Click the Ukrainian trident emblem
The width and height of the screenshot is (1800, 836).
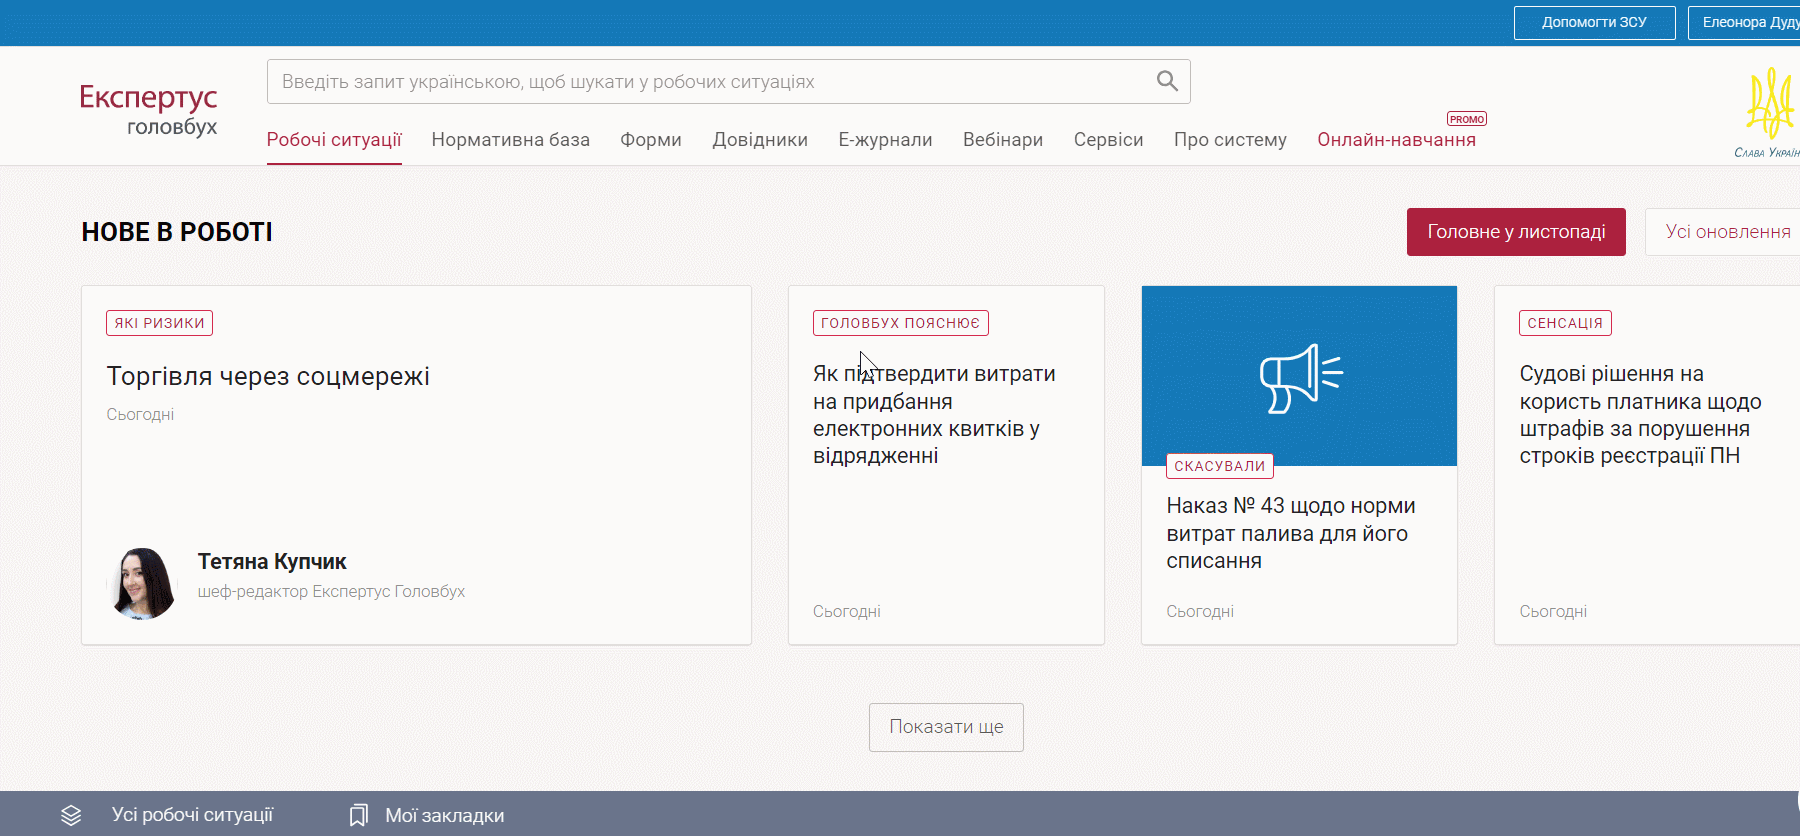[1769, 104]
